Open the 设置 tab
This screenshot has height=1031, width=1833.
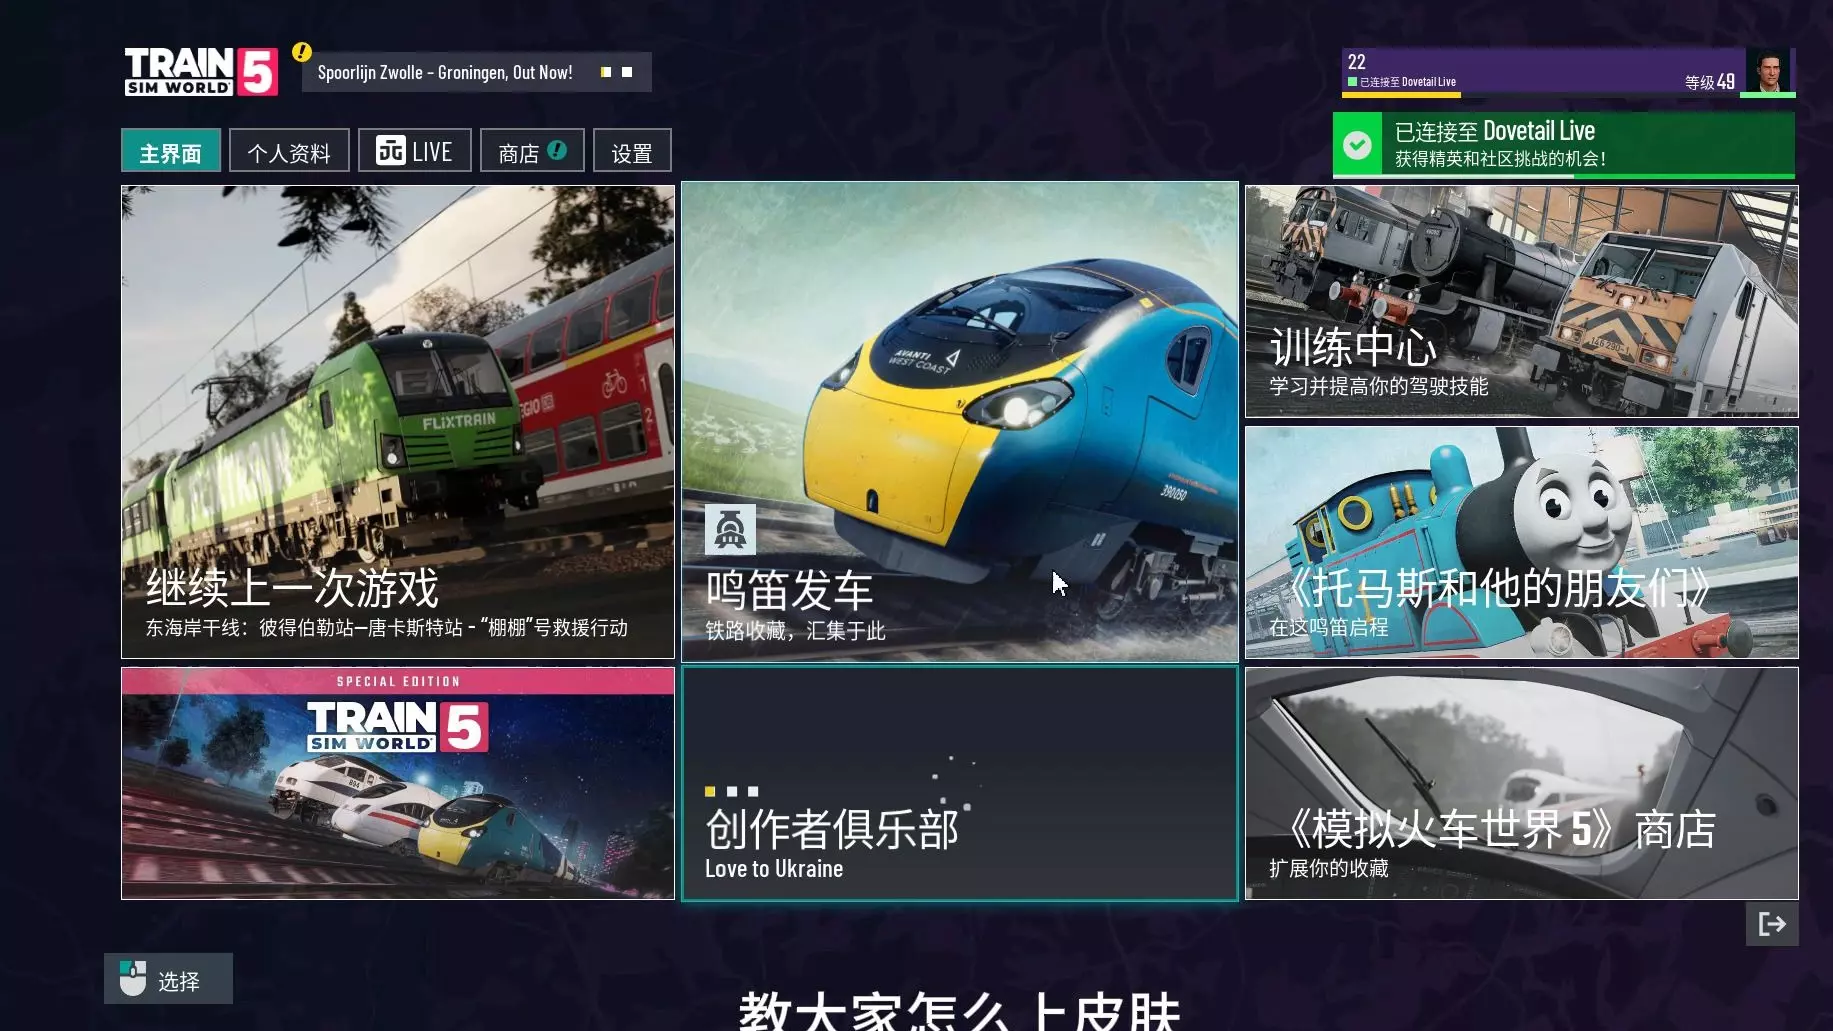tap(632, 151)
